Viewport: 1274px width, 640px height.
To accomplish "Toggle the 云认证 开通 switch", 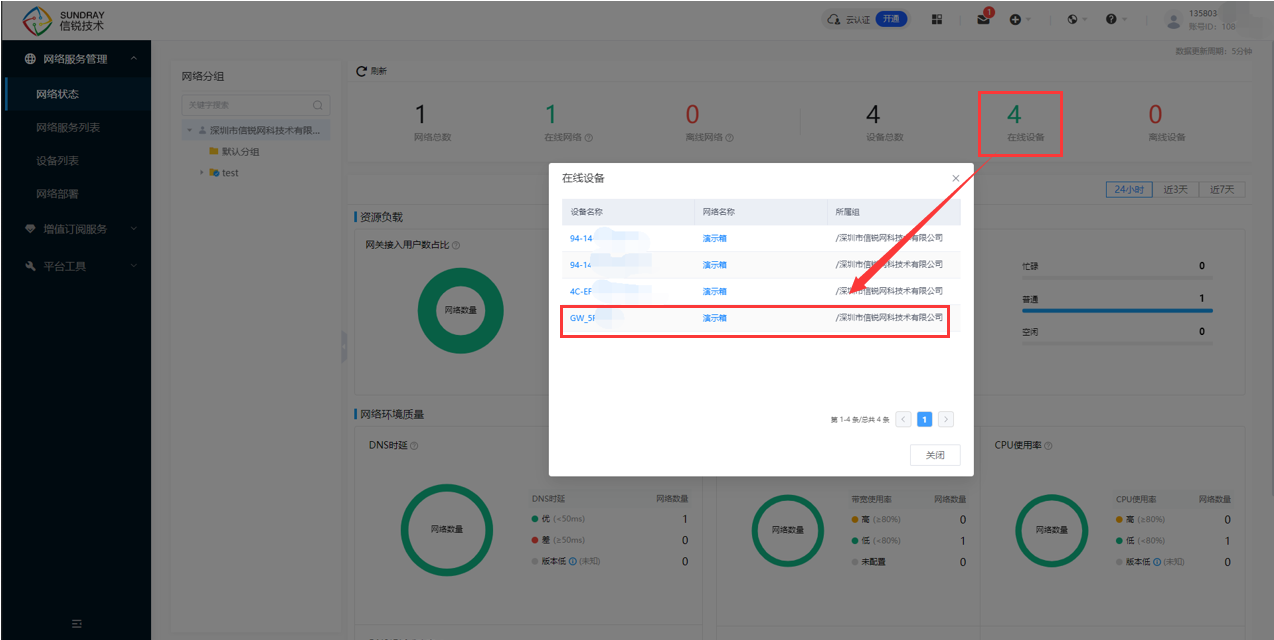I will coord(891,19).
